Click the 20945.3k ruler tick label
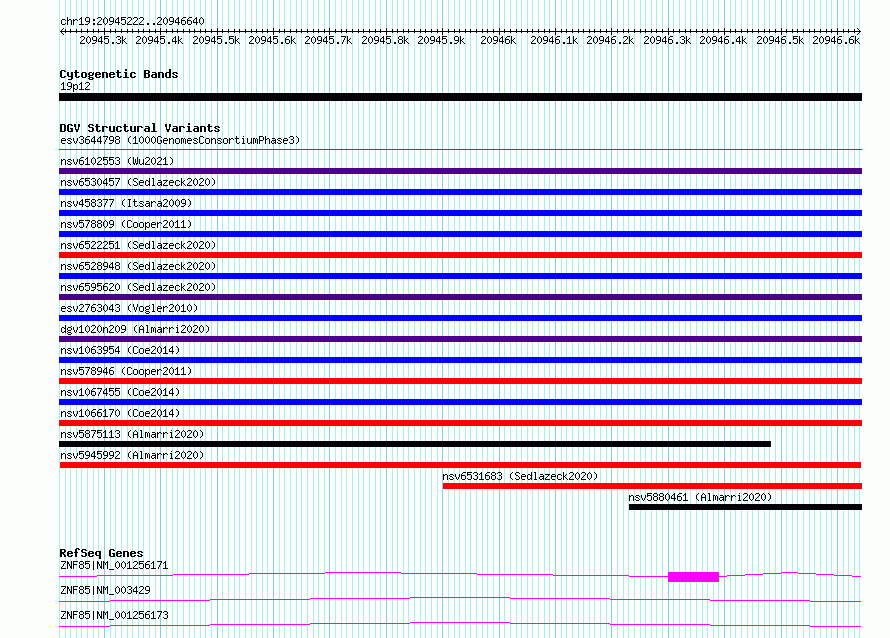Viewport: 890px width, 638px height. 103,40
